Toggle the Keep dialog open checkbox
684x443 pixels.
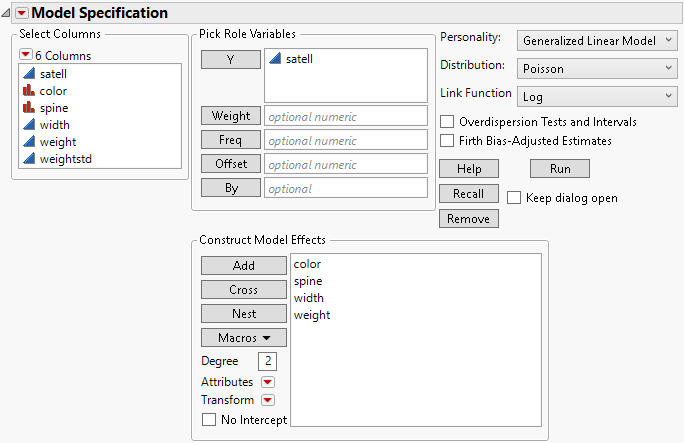point(514,198)
